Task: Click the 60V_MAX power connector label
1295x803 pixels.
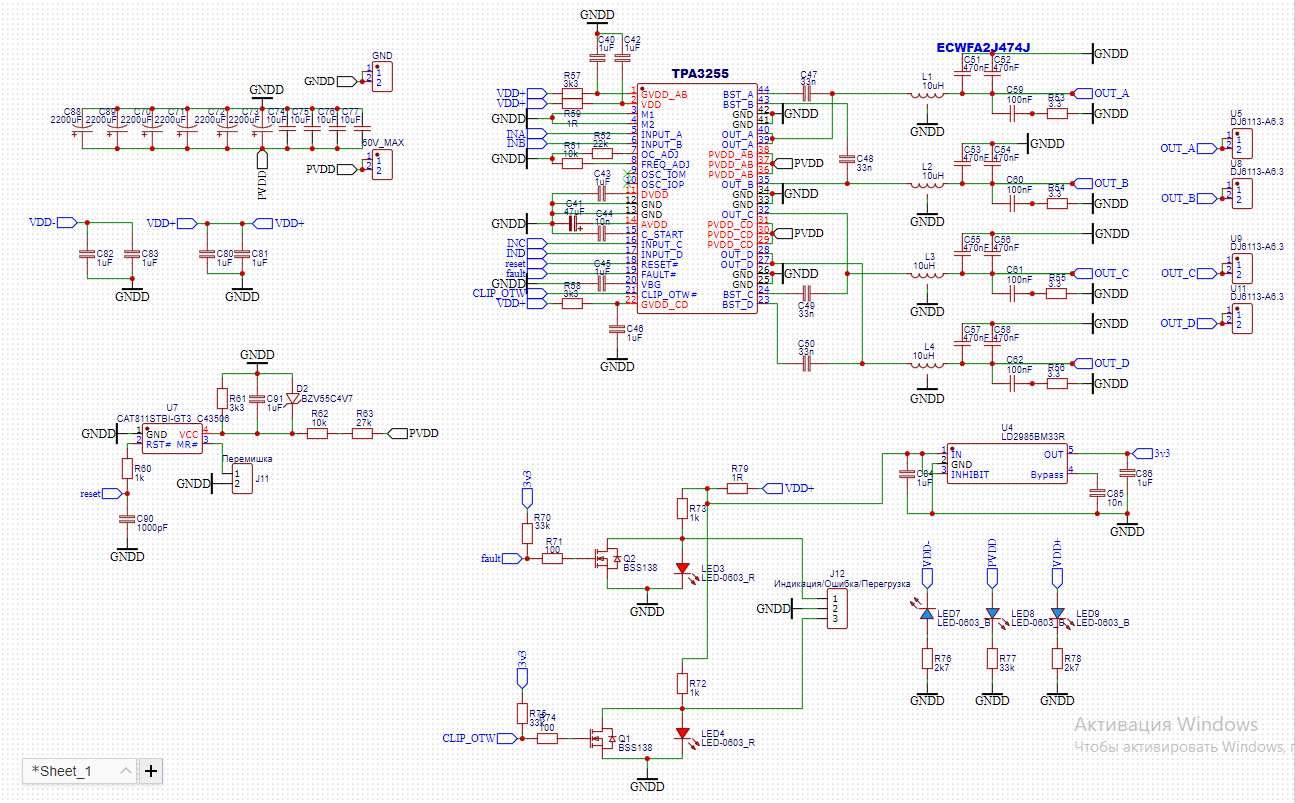Action: tap(382, 143)
